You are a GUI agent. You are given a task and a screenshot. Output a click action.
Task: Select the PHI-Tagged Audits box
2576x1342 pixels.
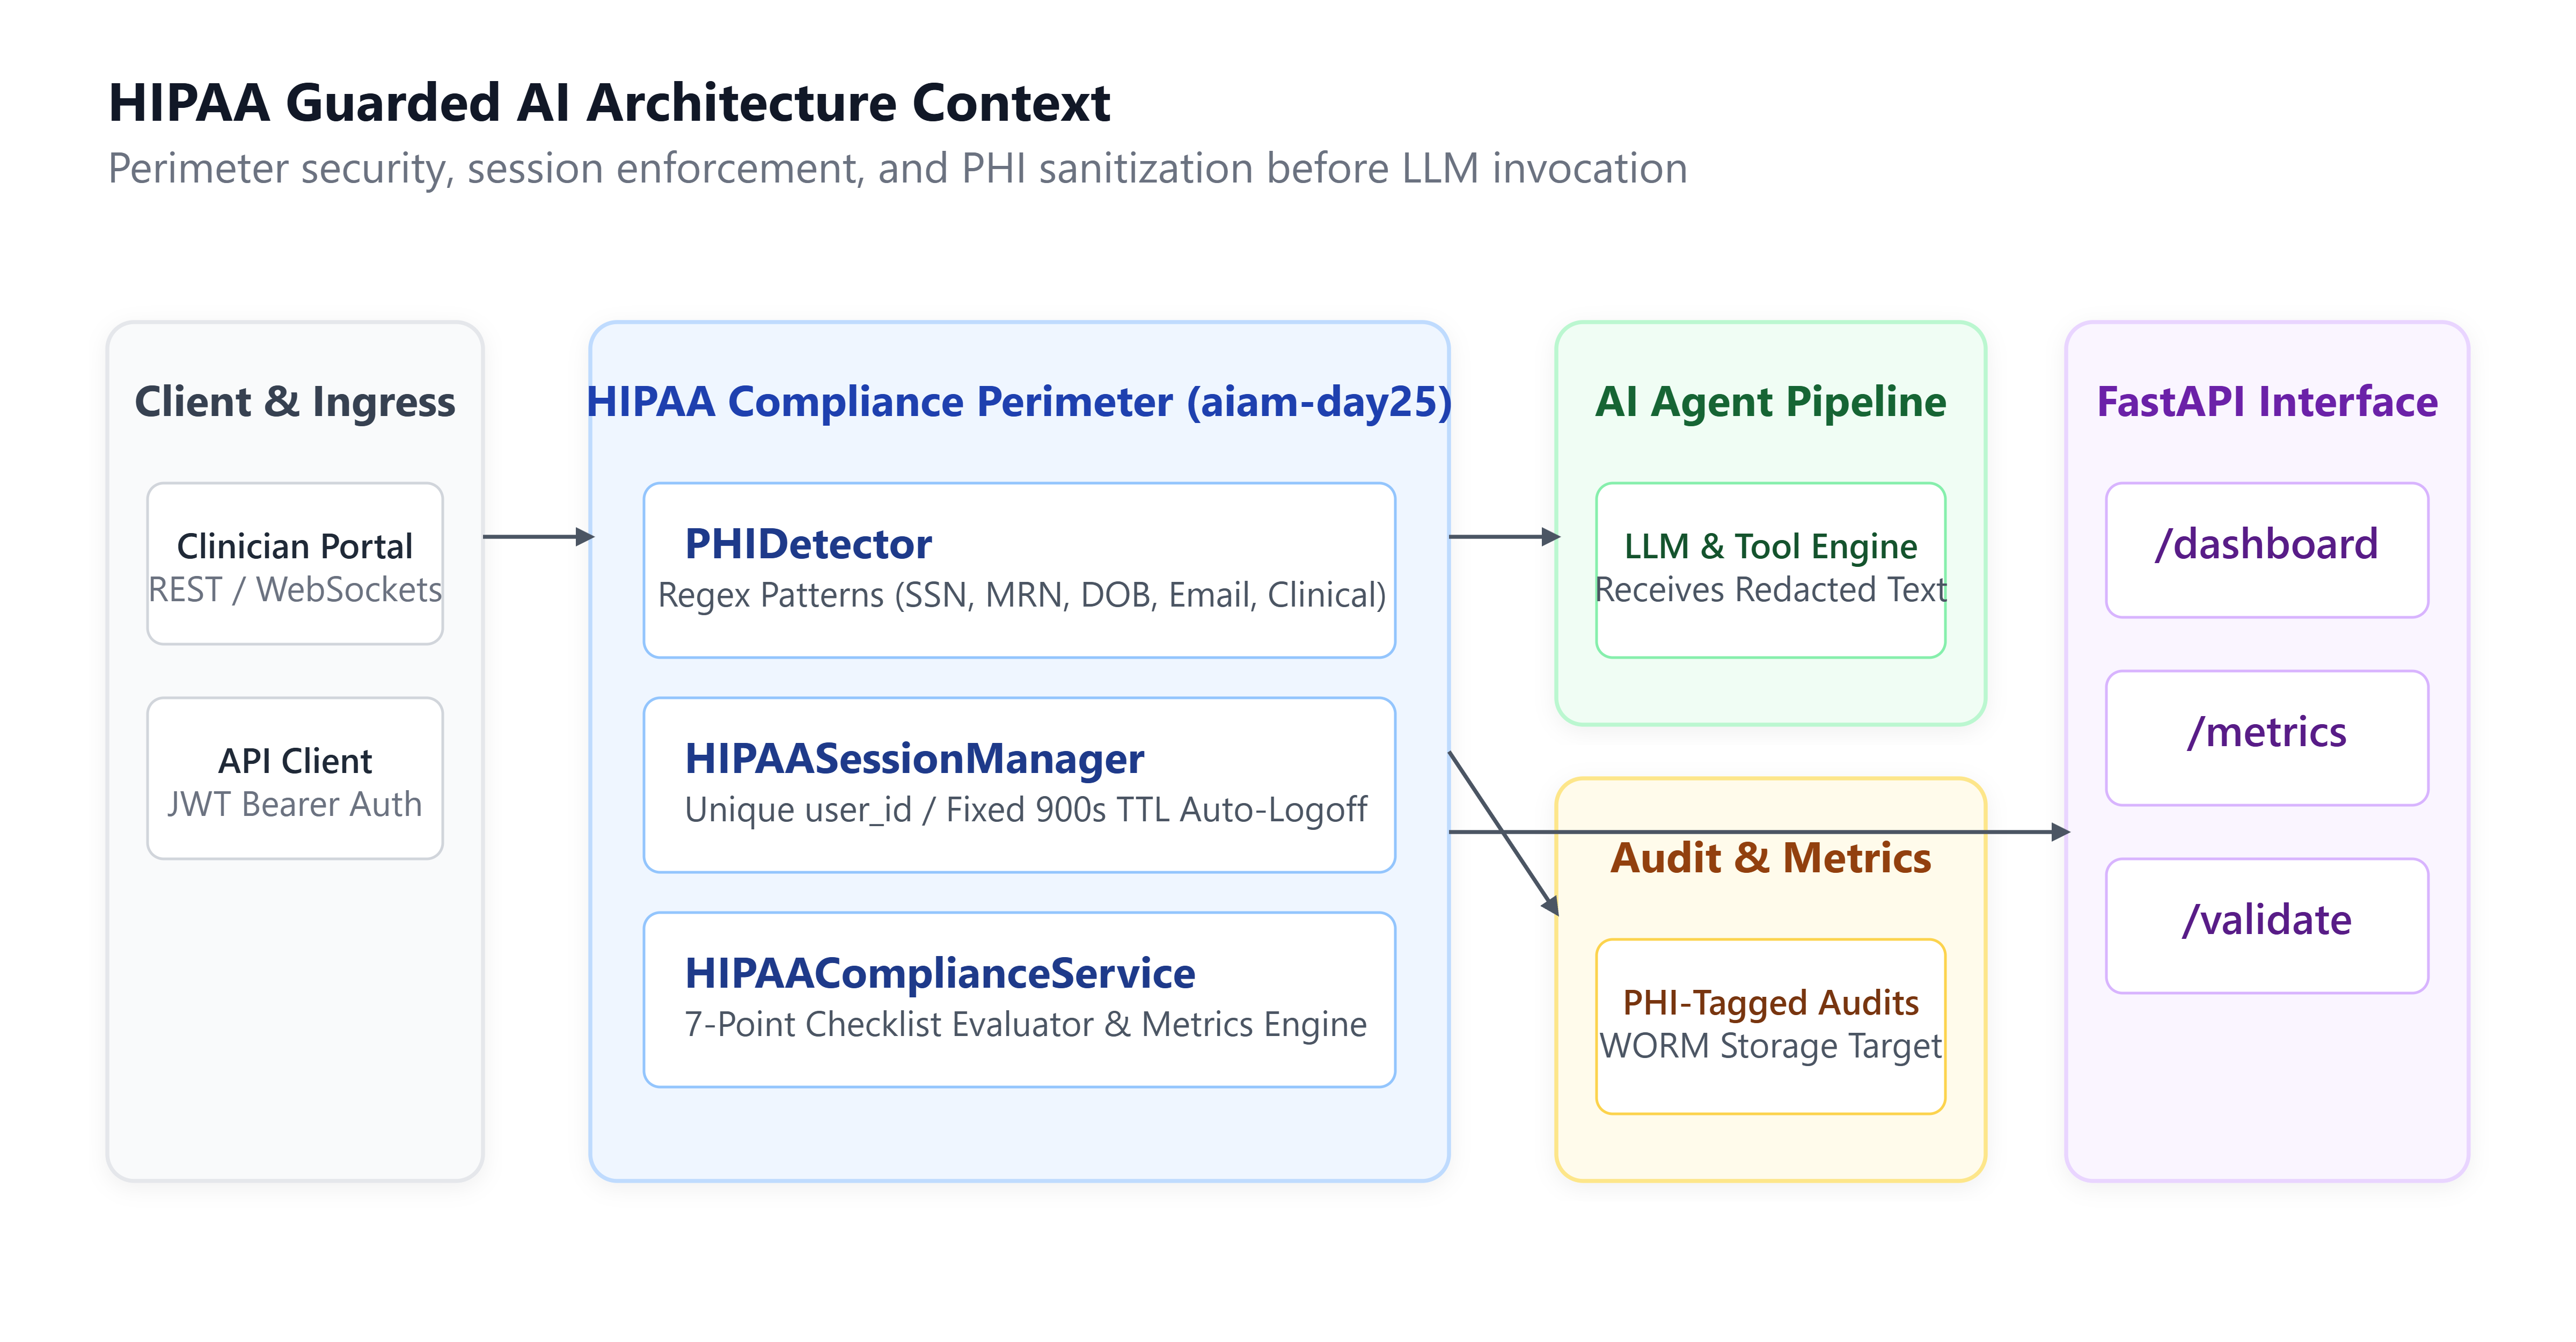[1770, 1026]
